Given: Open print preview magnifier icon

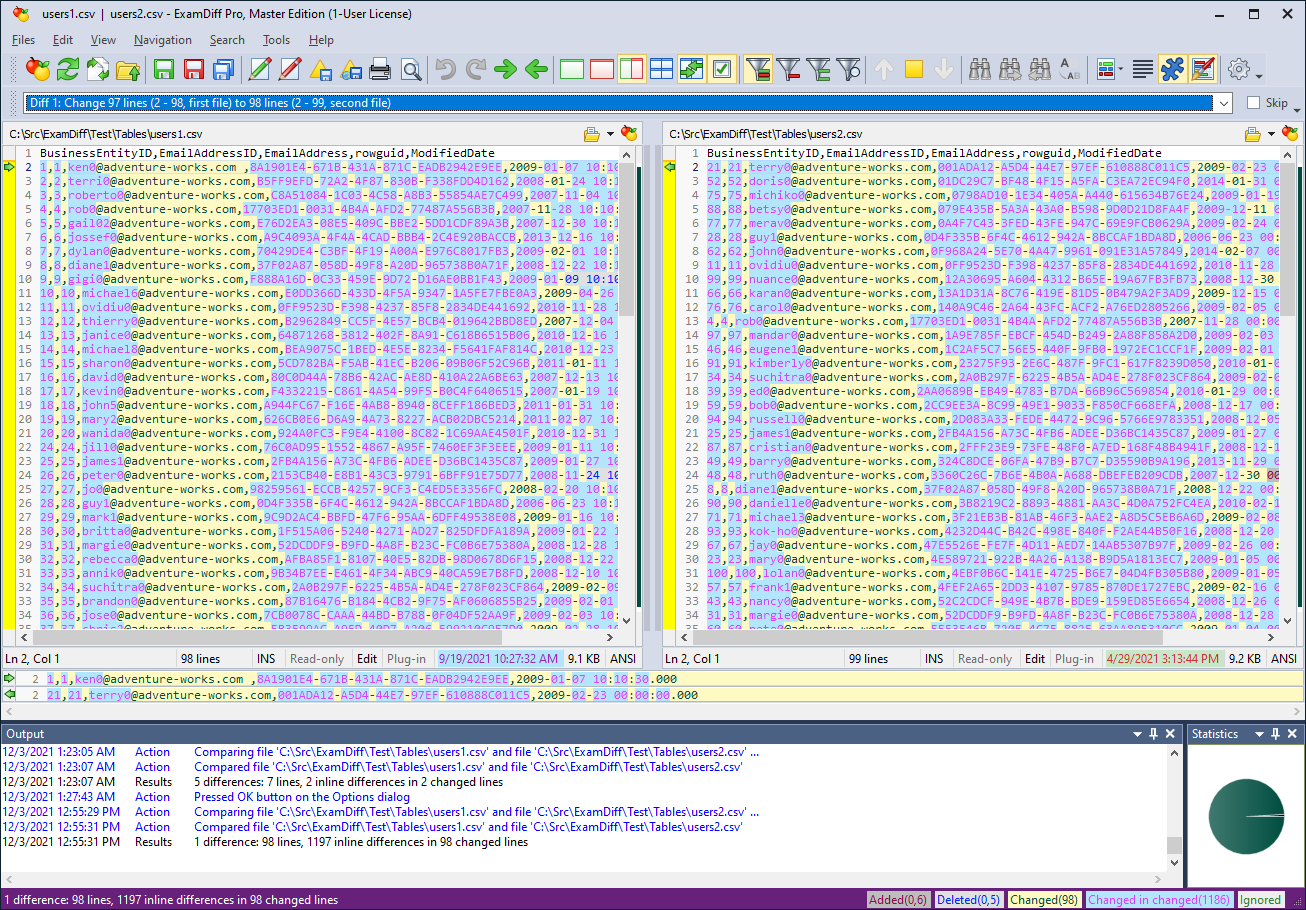Looking at the screenshot, I should (x=410, y=69).
